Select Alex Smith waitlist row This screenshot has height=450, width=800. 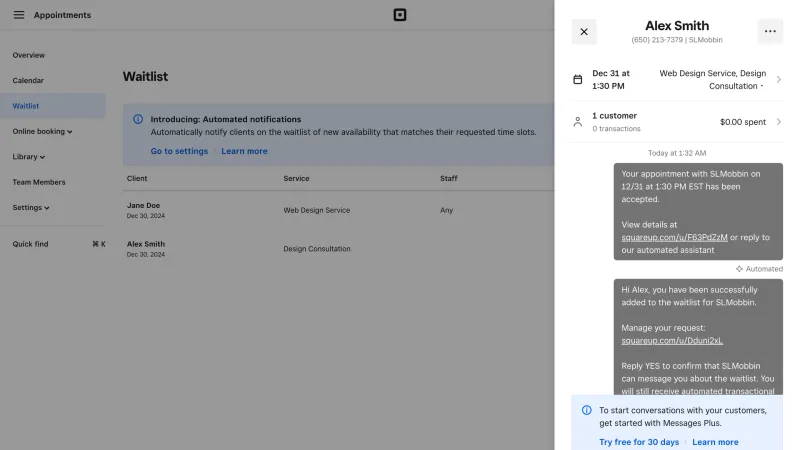coord(338,249)
